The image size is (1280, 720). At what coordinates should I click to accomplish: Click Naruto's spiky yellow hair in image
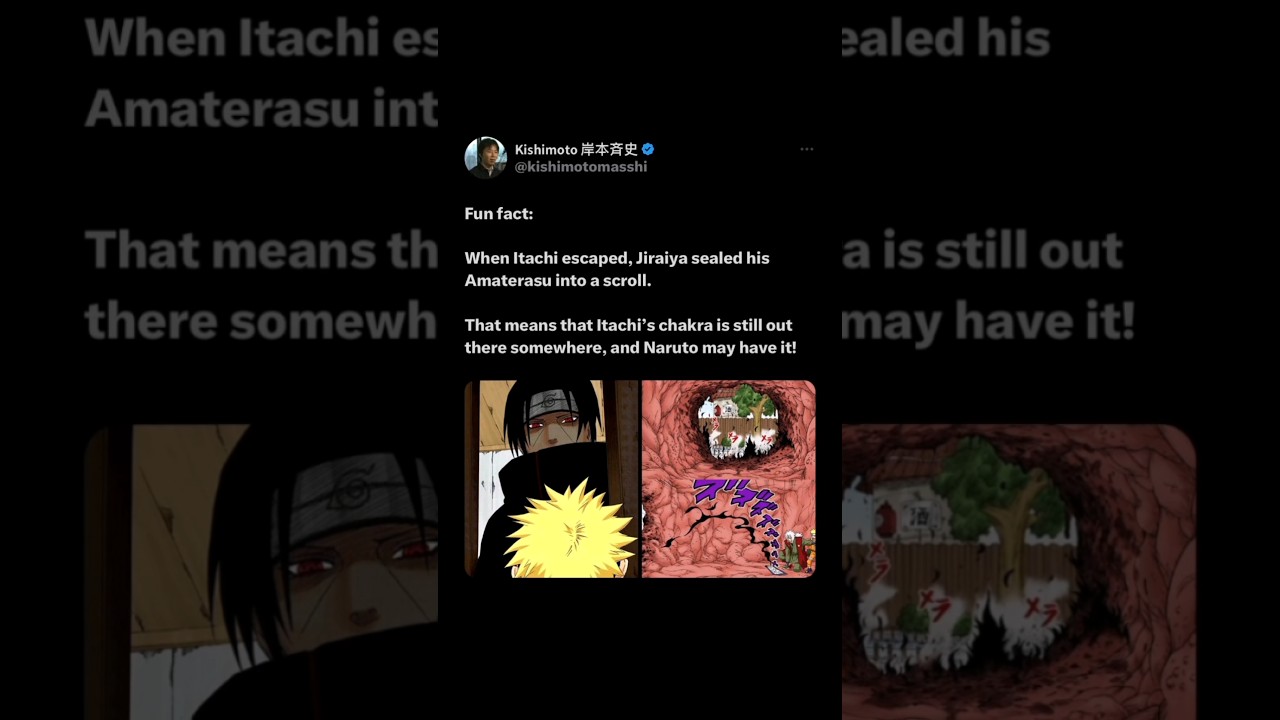(570, 531)
